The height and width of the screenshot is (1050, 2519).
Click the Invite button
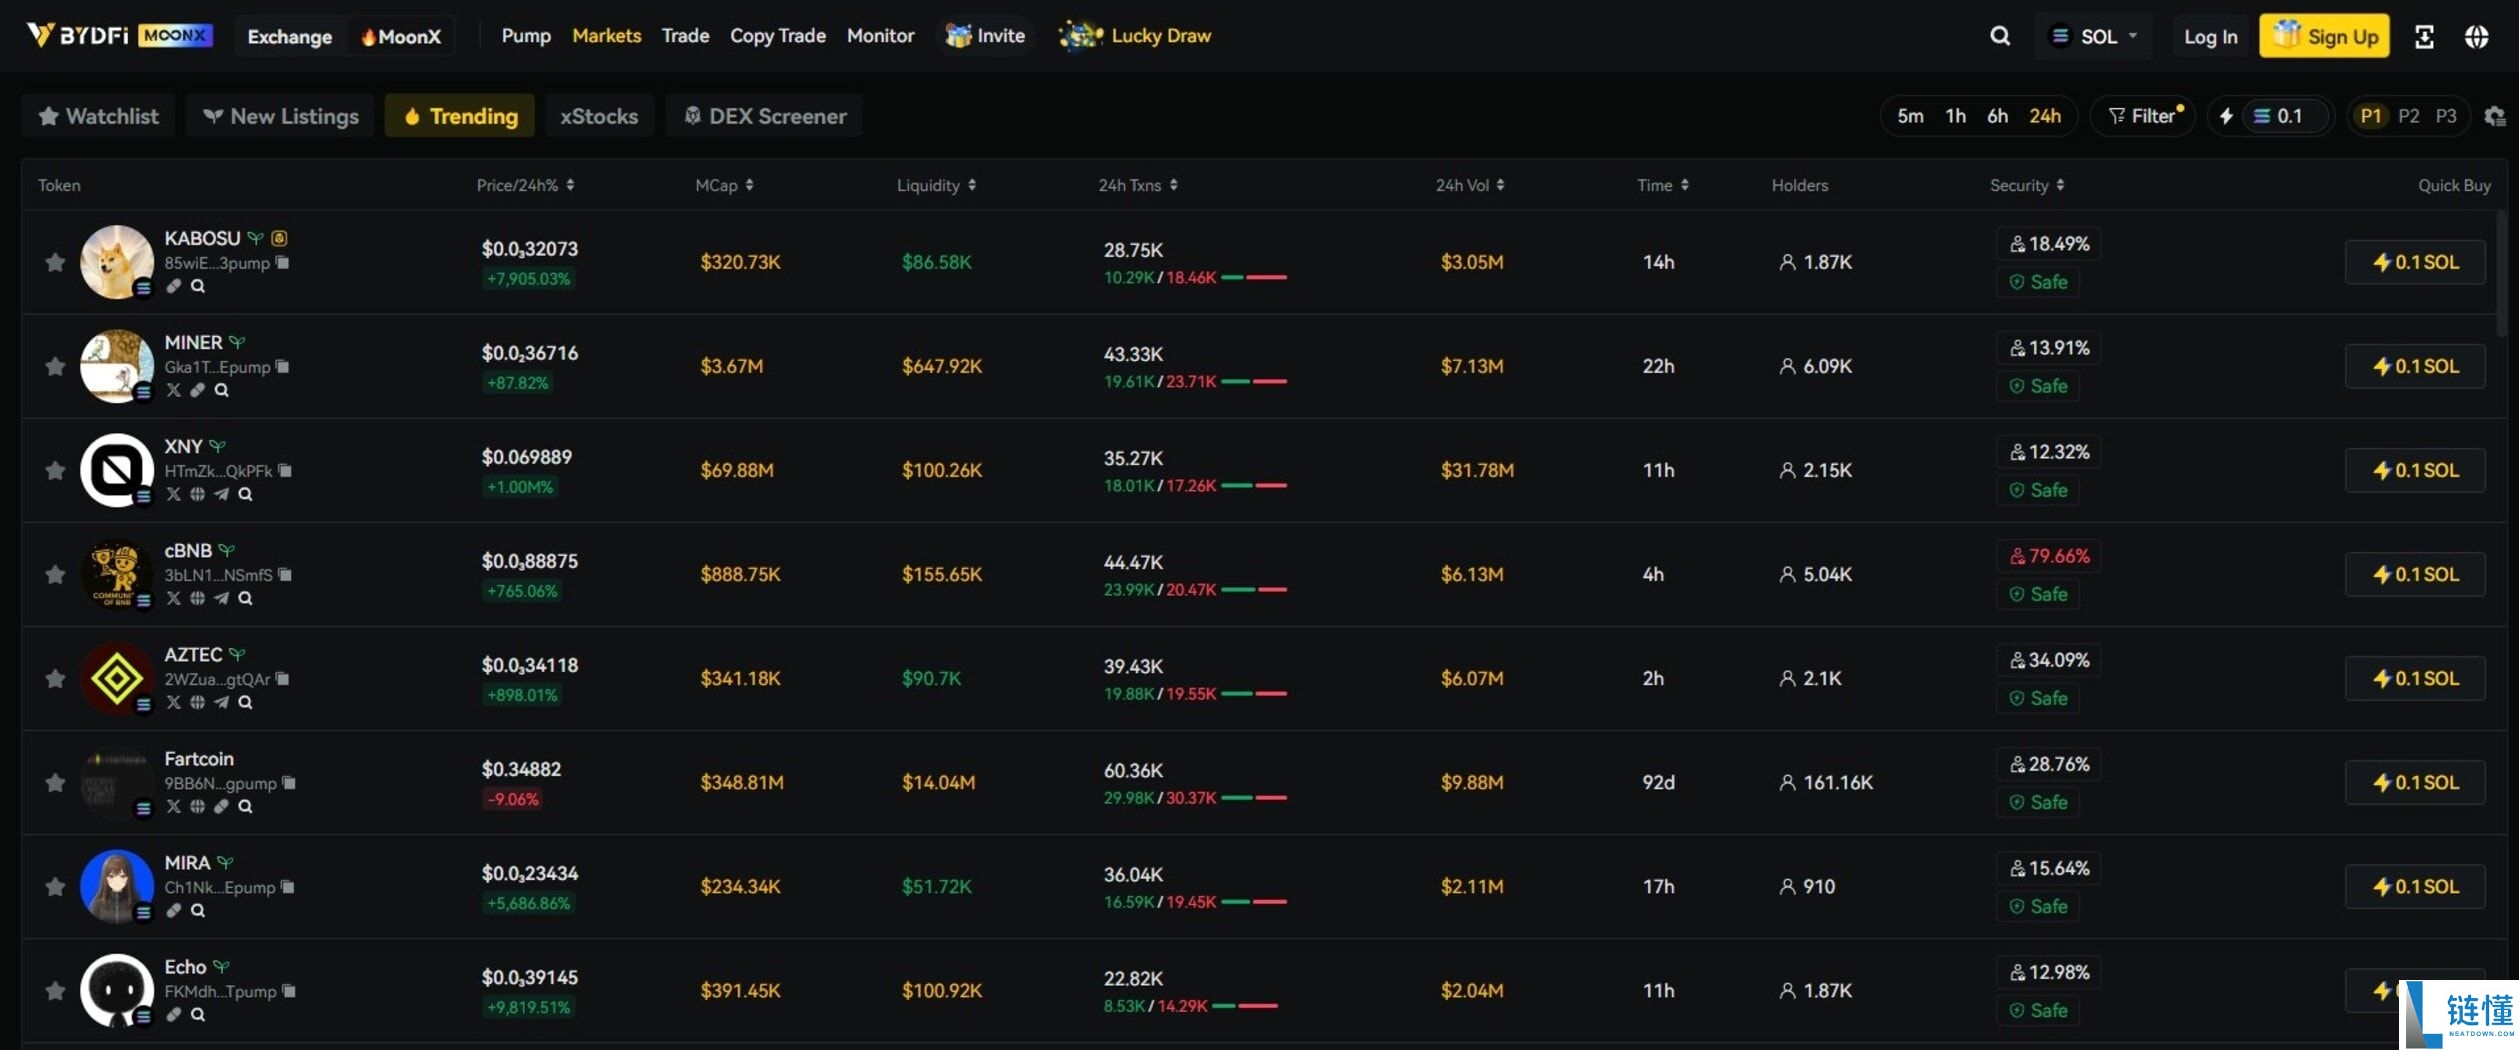pos(985,36)
